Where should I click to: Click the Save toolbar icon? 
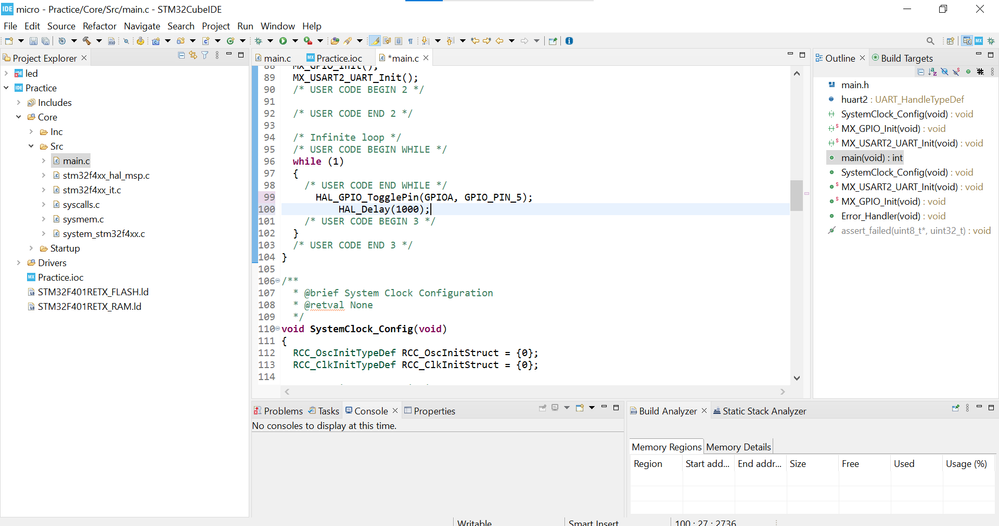click(x=34, y=41)
